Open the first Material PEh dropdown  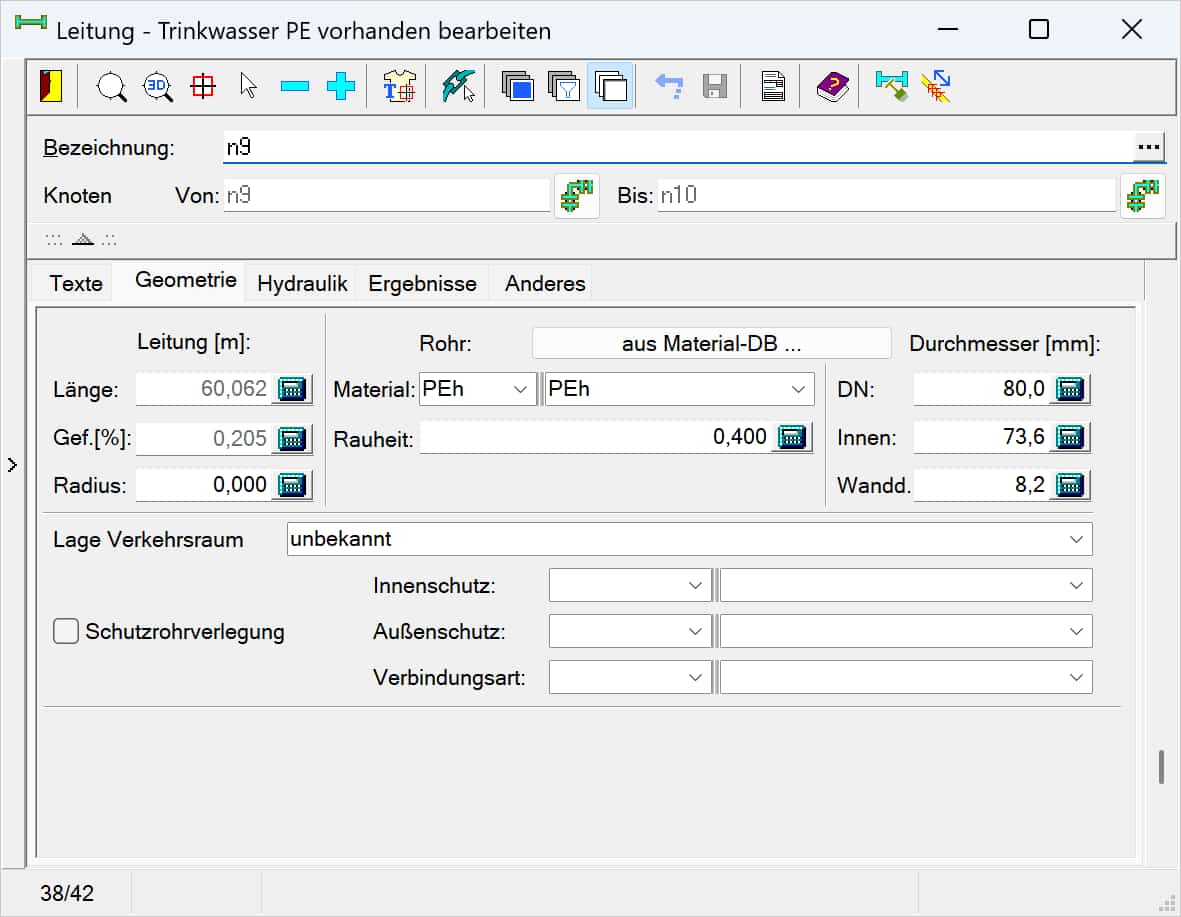520,389
